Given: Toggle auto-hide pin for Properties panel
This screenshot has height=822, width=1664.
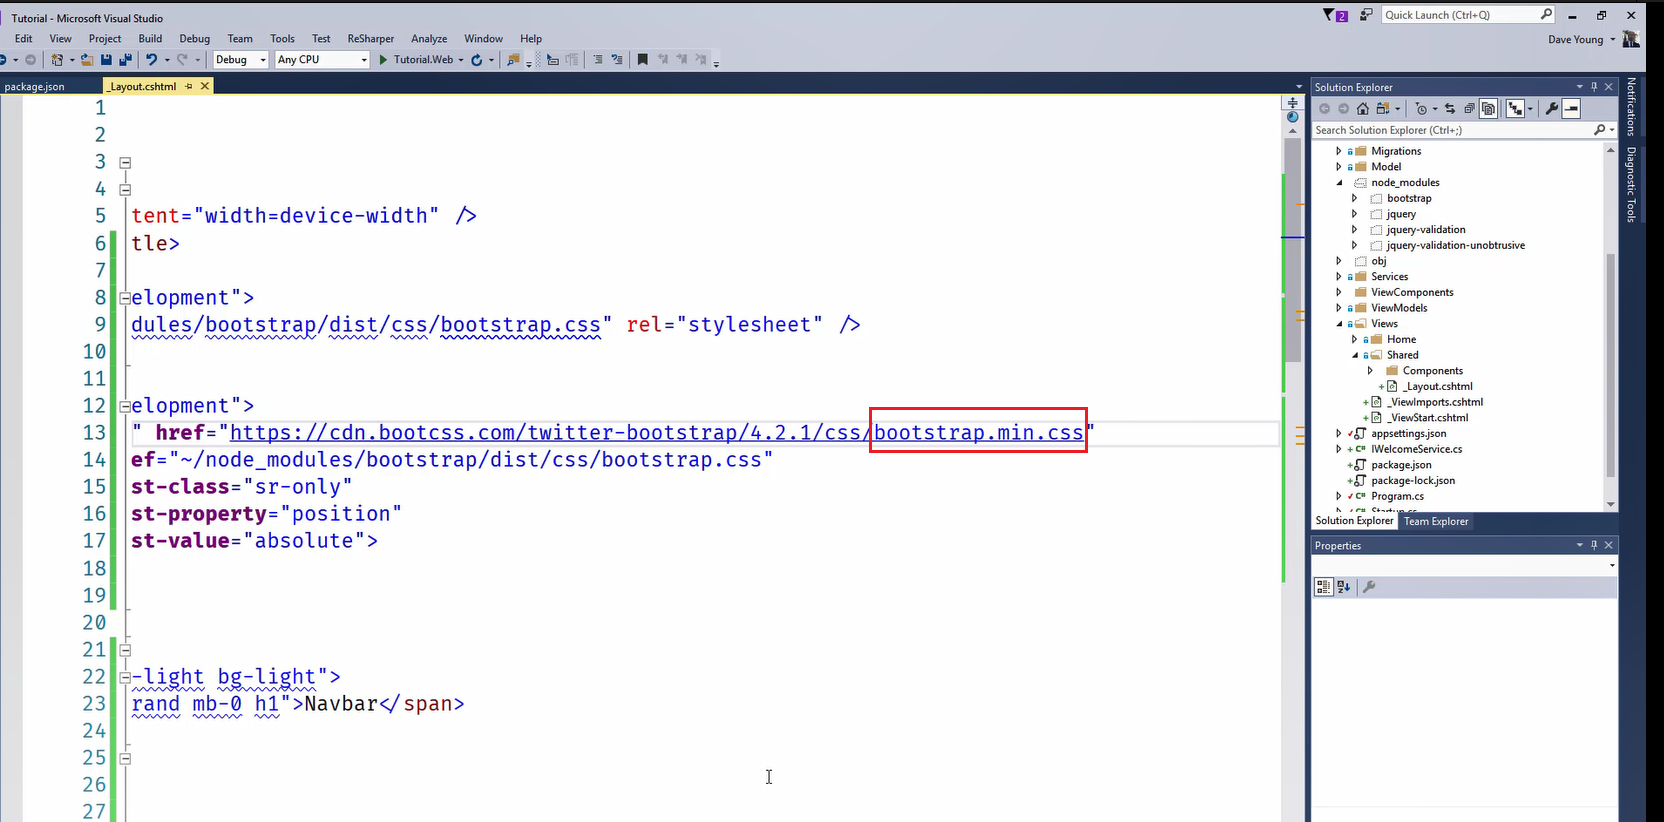Looking at the screenshot, I should [x=1594, y=545].
